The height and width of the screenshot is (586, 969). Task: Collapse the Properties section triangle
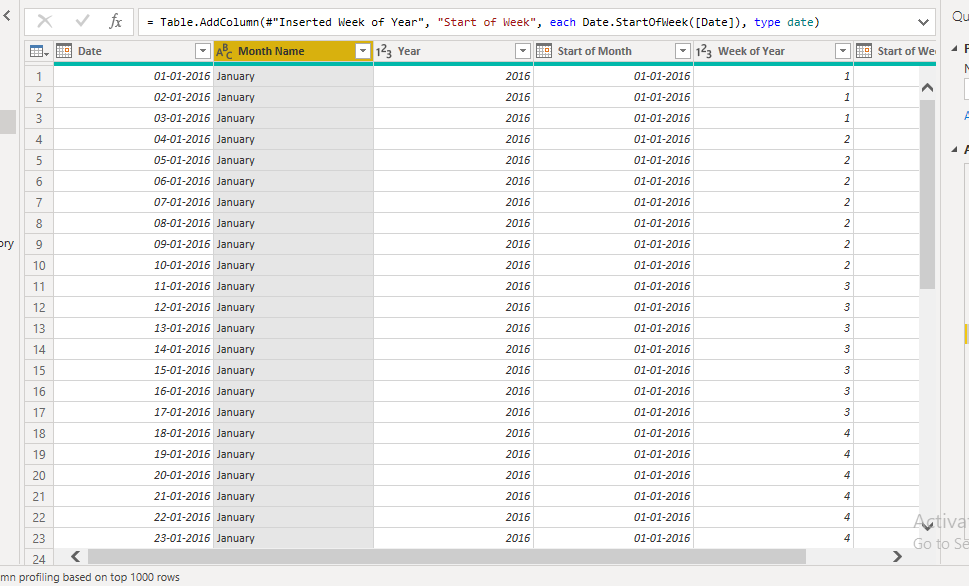click(x=954, y=48)
